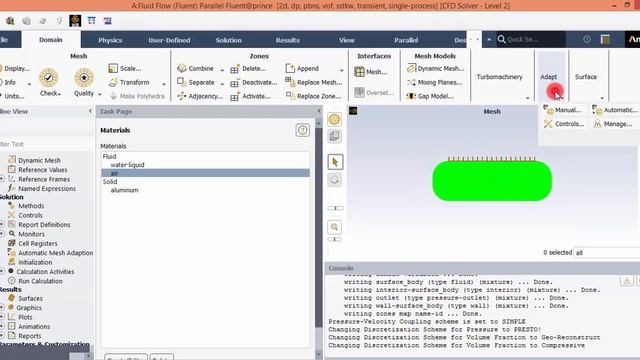Open Manual adaption dialog
The height and width of the screenshot is (360, 640).
(562, 110)
